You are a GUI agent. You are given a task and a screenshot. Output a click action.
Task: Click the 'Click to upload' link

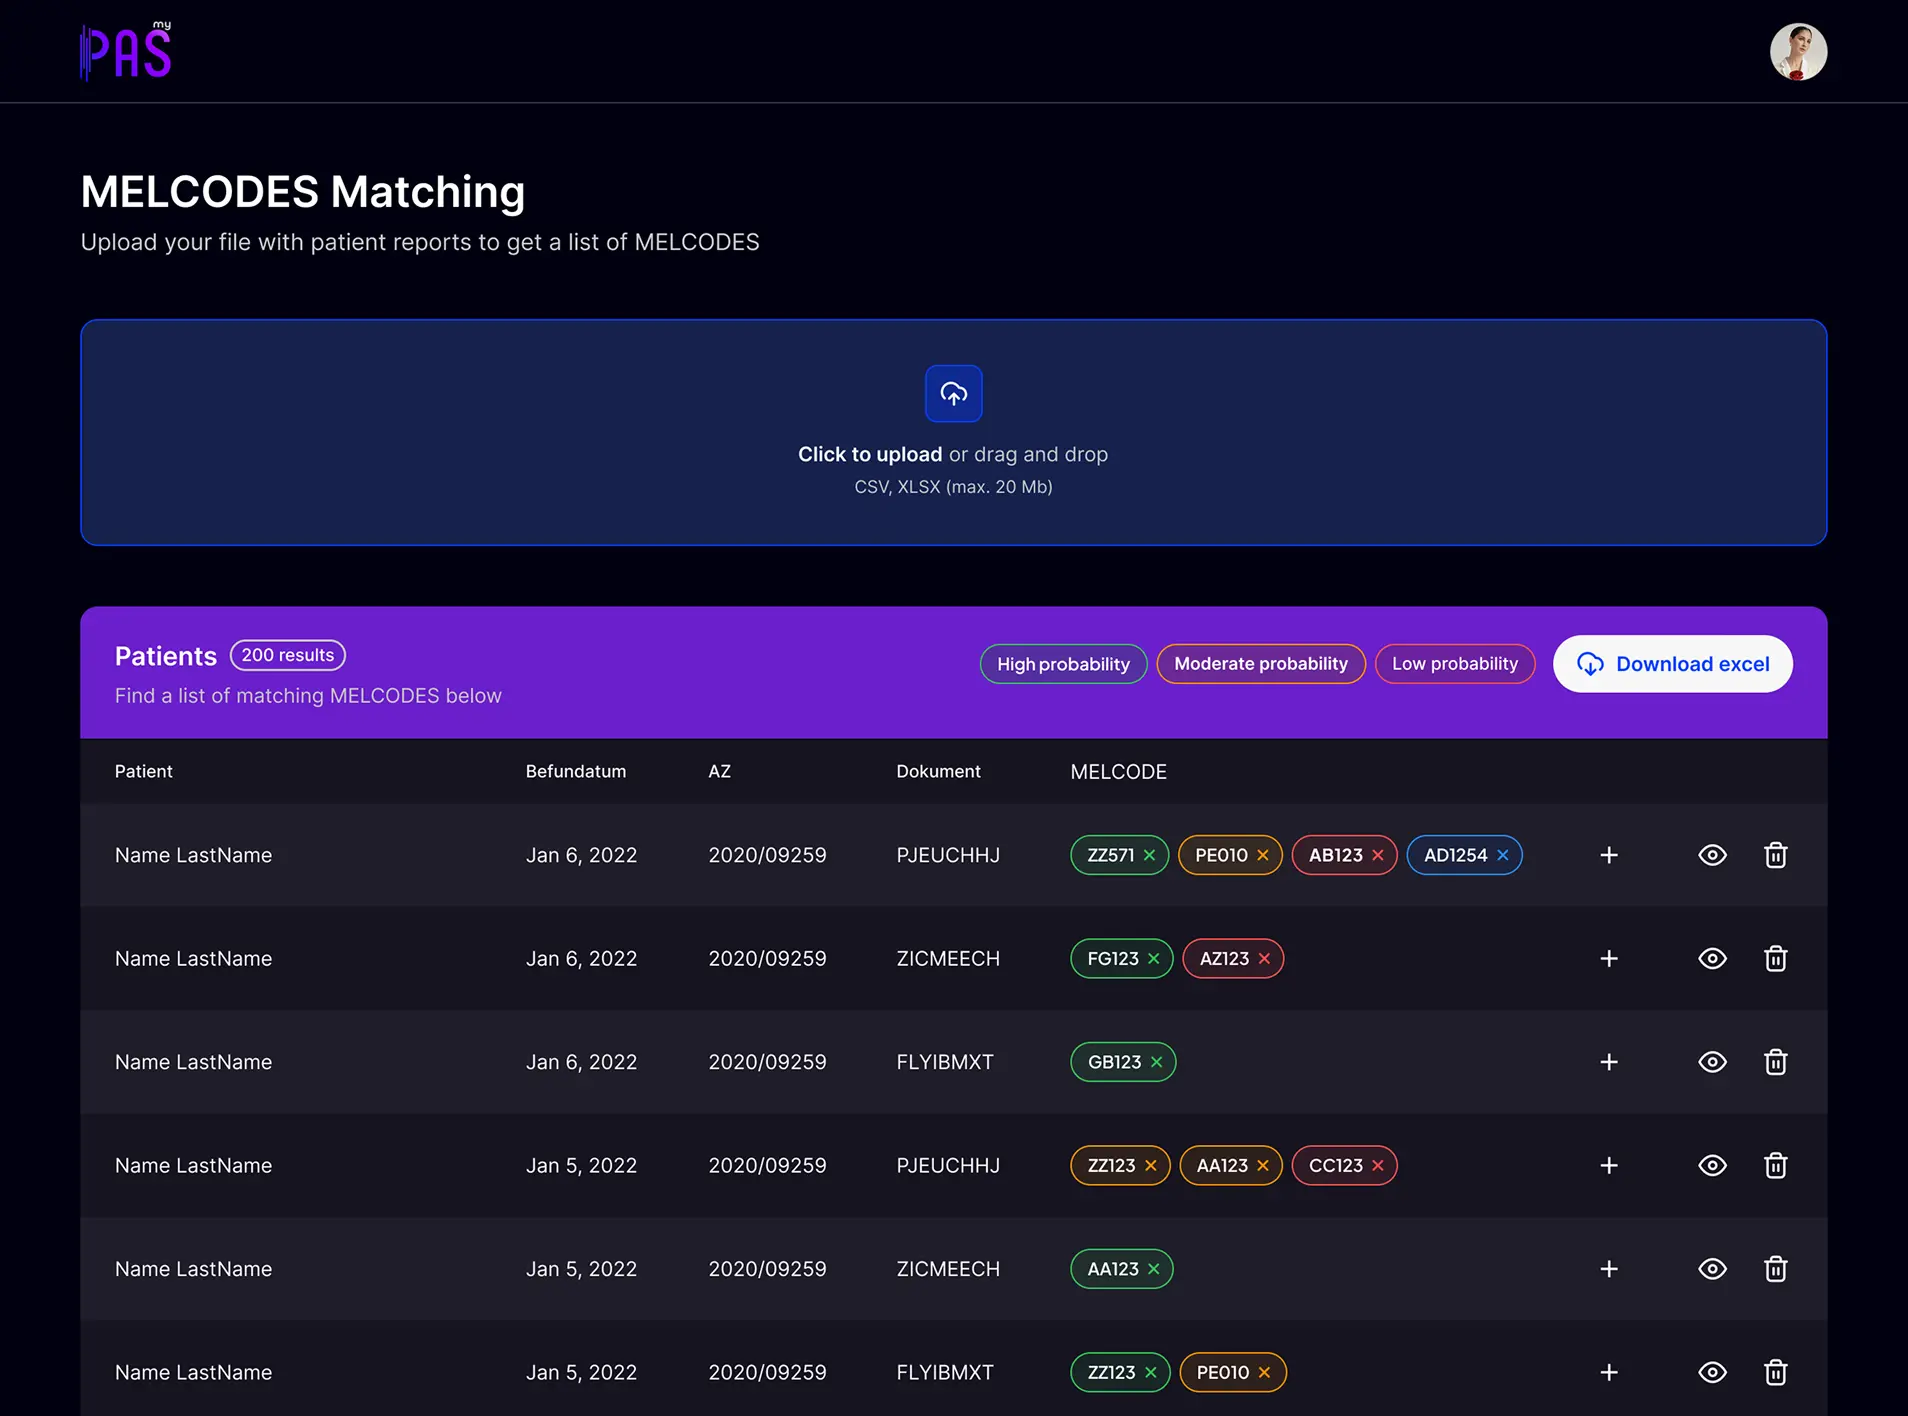[870, 454]
